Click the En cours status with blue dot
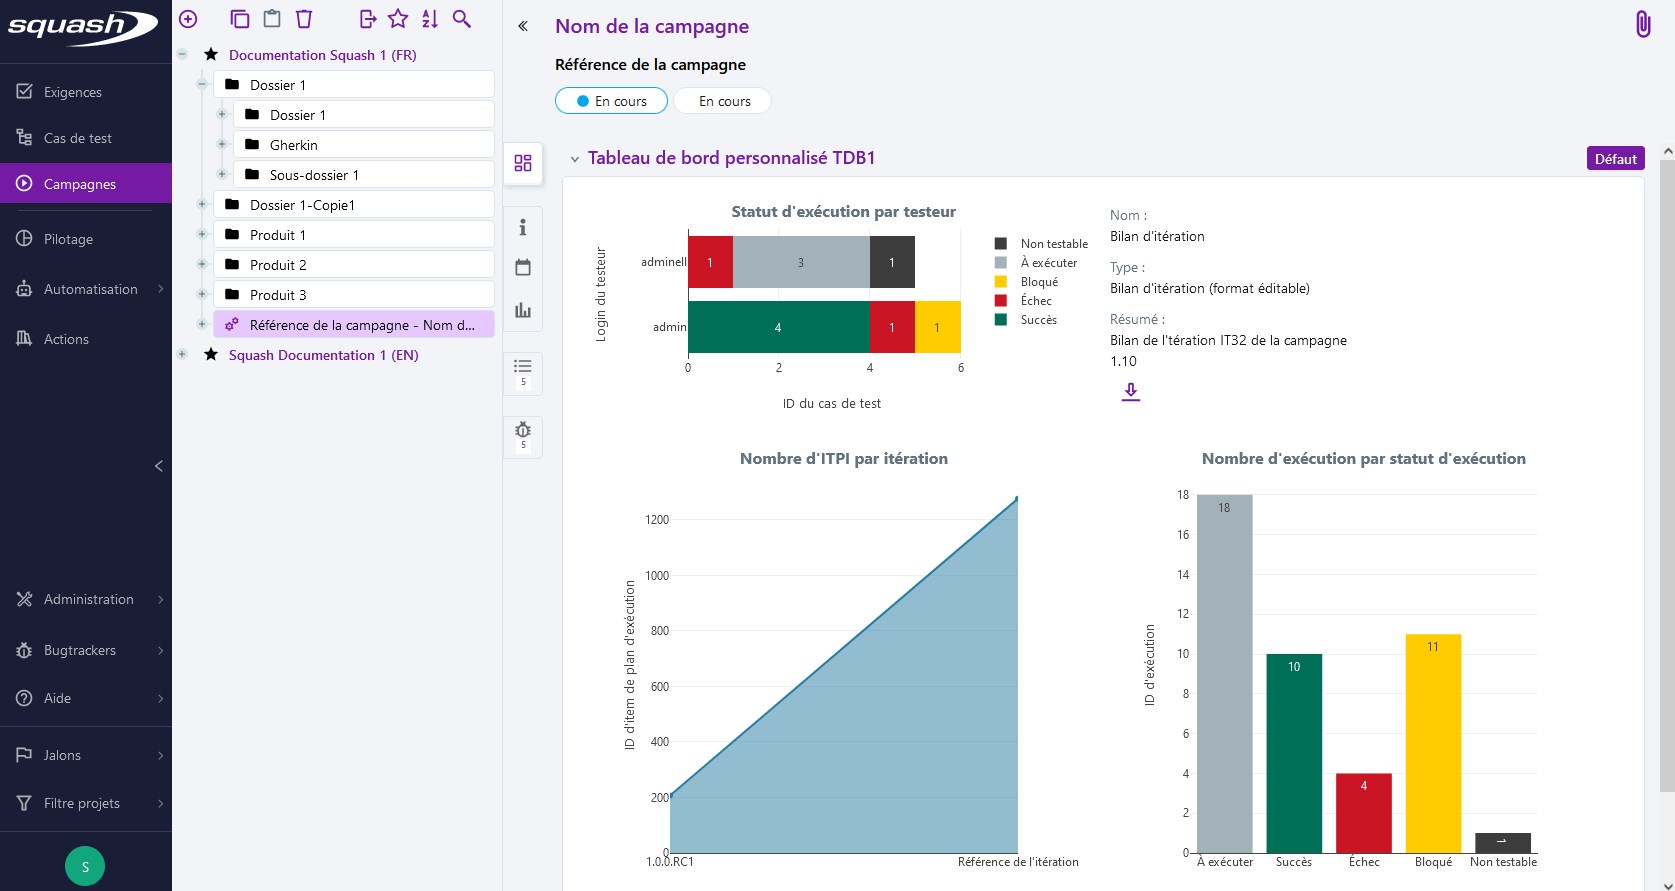Viewport: 1675px width, 891px height. 611,101
